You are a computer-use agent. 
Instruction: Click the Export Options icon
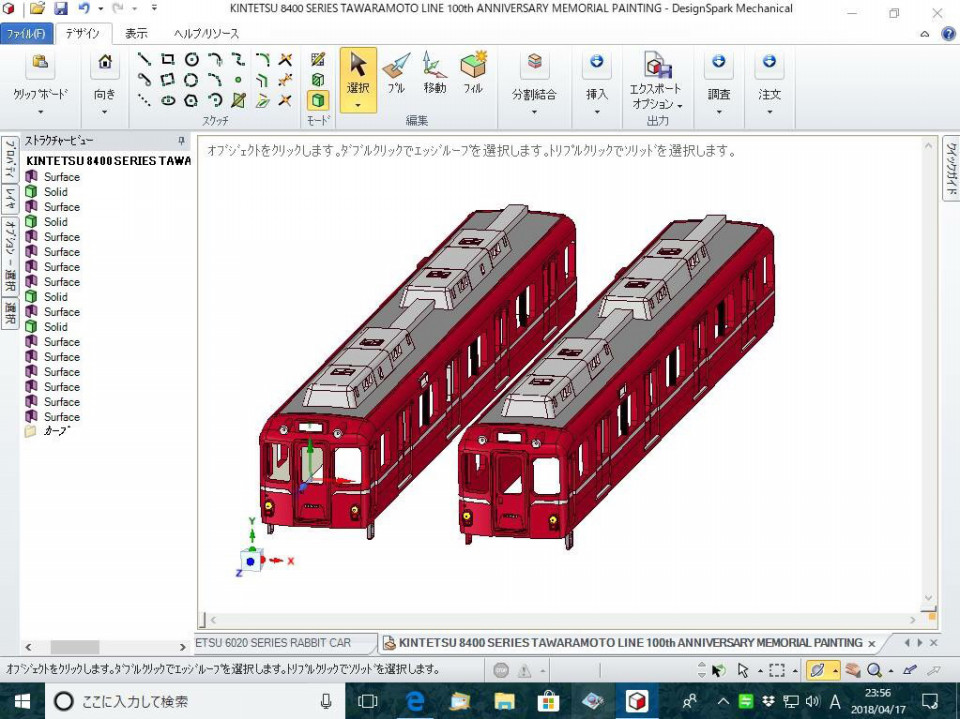tap(657, 64)
